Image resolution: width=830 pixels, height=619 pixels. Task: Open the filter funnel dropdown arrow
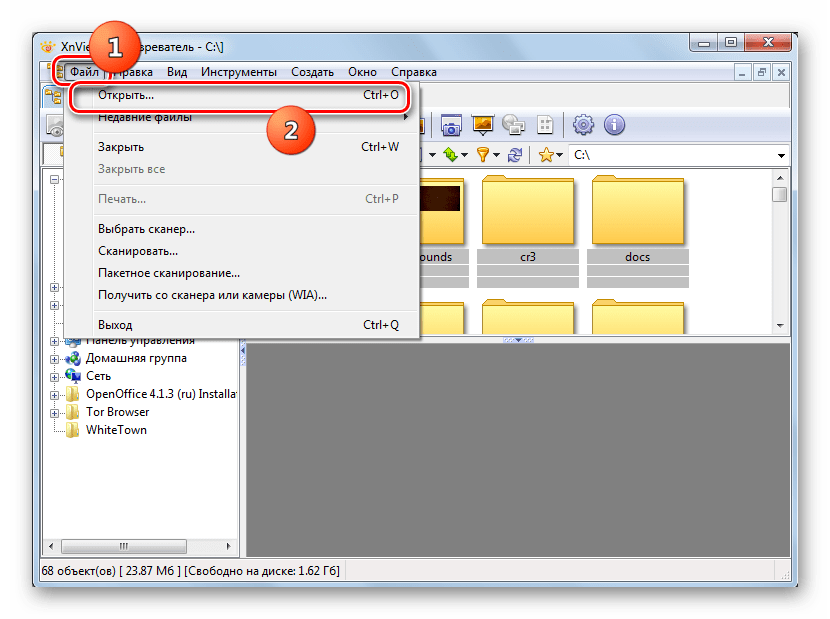coord(496,155)
